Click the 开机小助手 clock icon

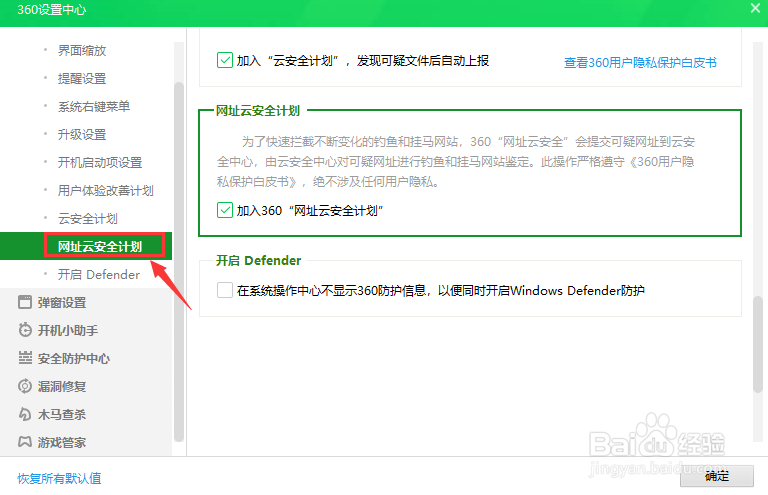coord(25,330)
